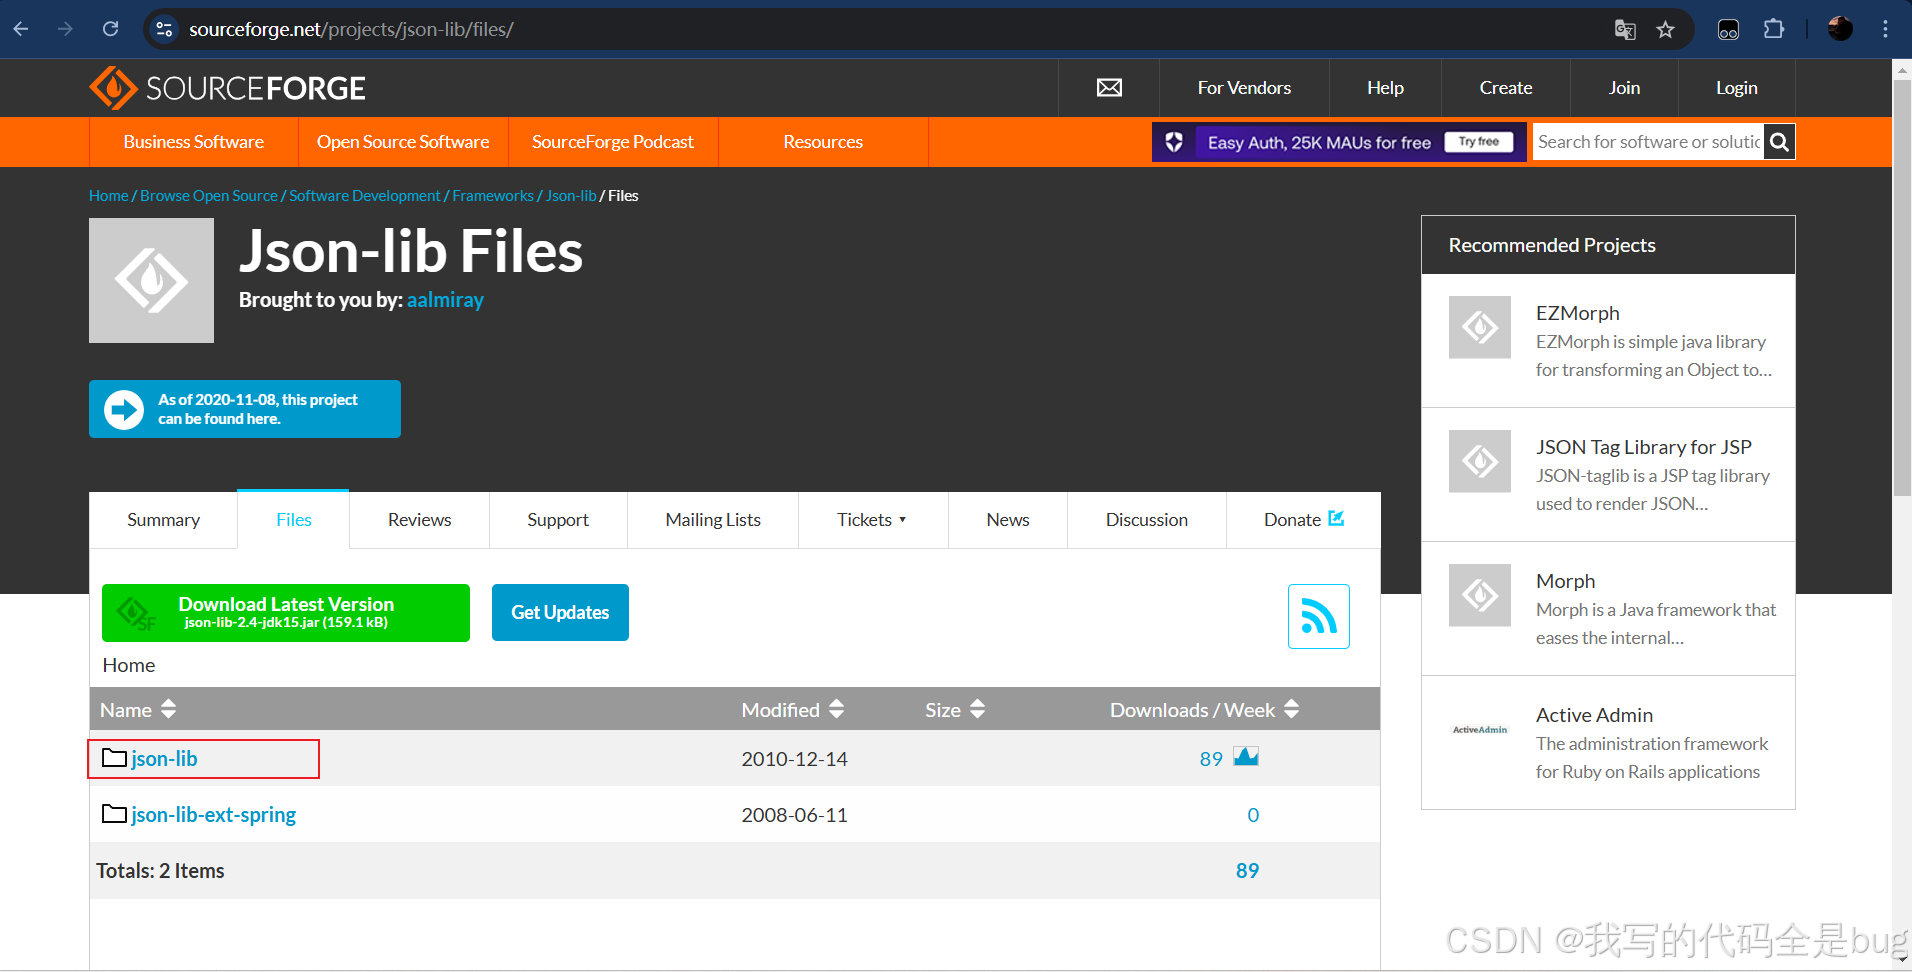This screenshot has width=1912, height=972.
Task: Open site information icon in address bar
Action: [164, 29]
